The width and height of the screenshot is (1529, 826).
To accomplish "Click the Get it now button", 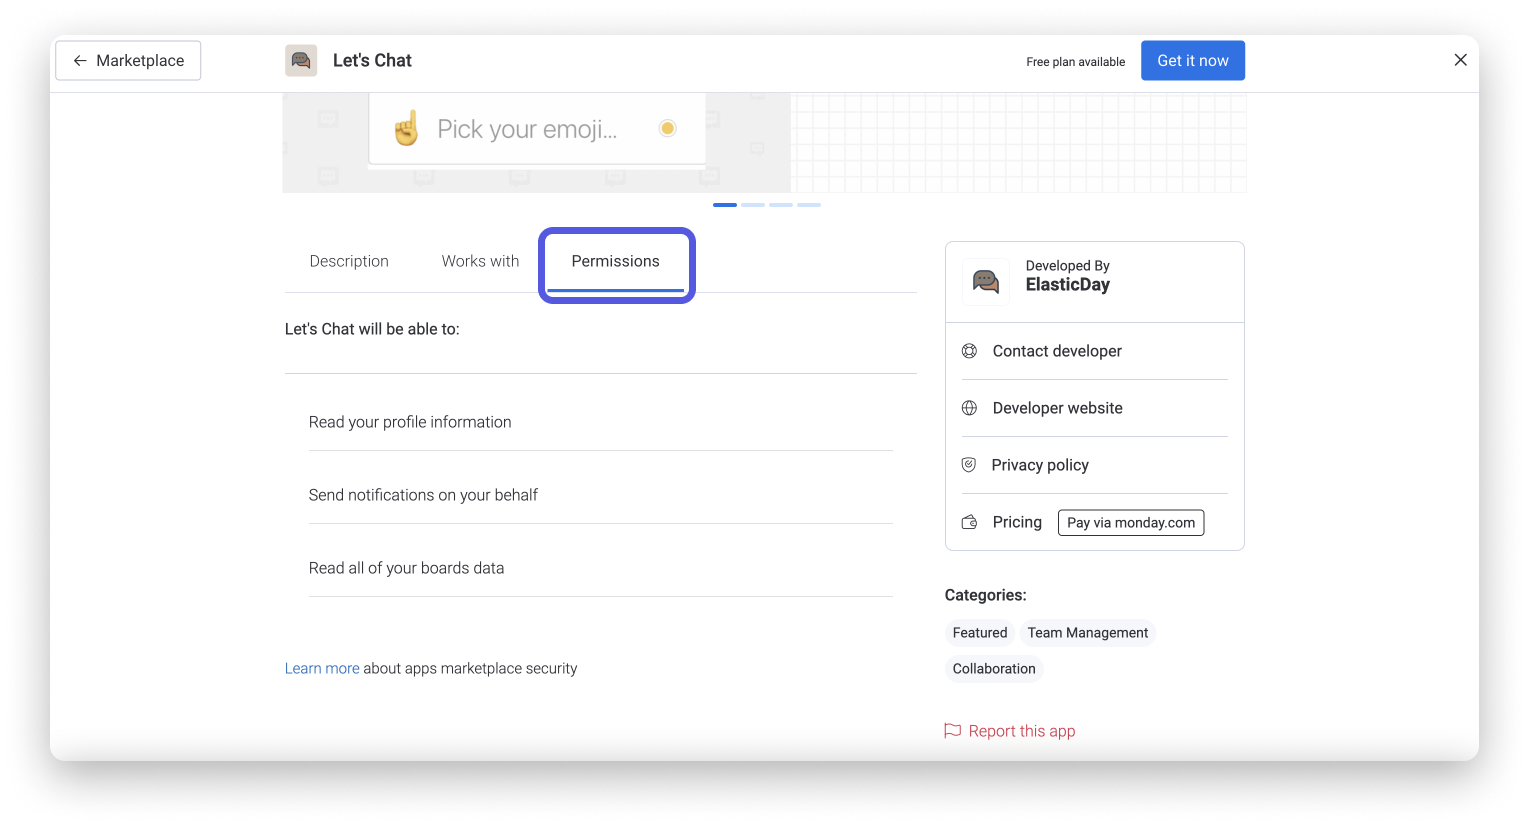I will tap(1193, 60).
